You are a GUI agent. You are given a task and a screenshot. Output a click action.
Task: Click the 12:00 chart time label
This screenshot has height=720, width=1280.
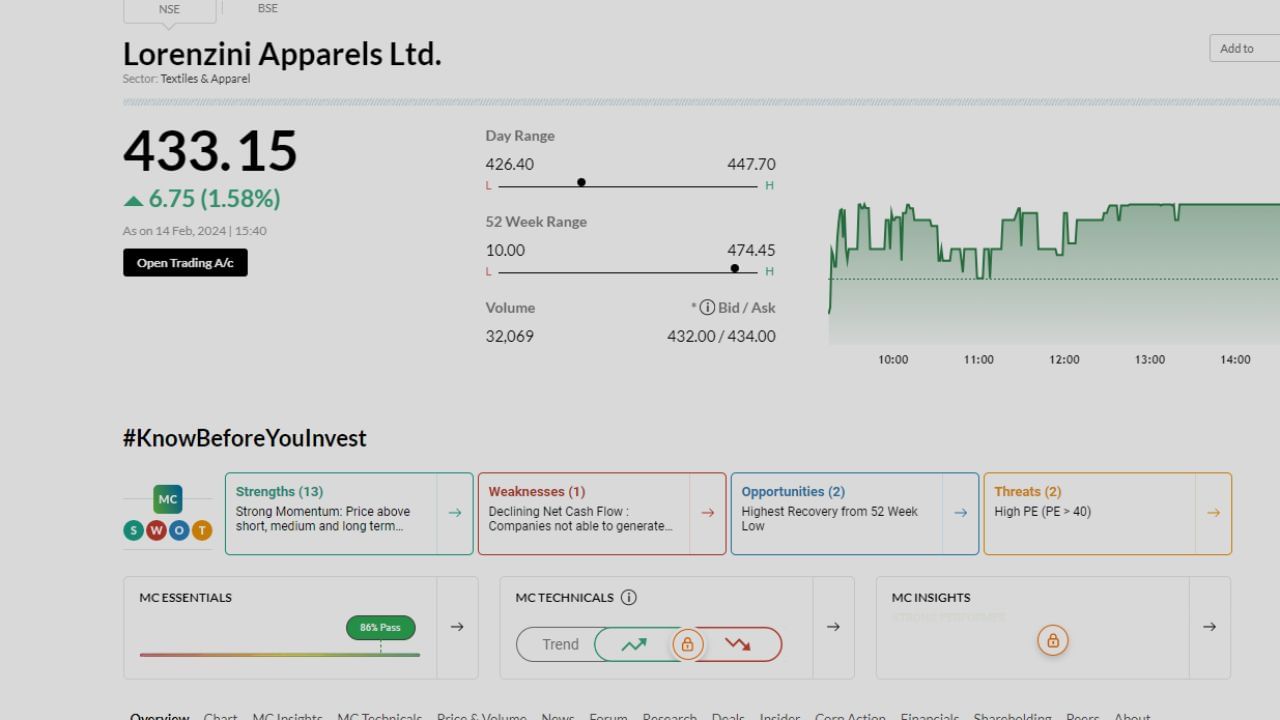click(x=1064, y=360)
